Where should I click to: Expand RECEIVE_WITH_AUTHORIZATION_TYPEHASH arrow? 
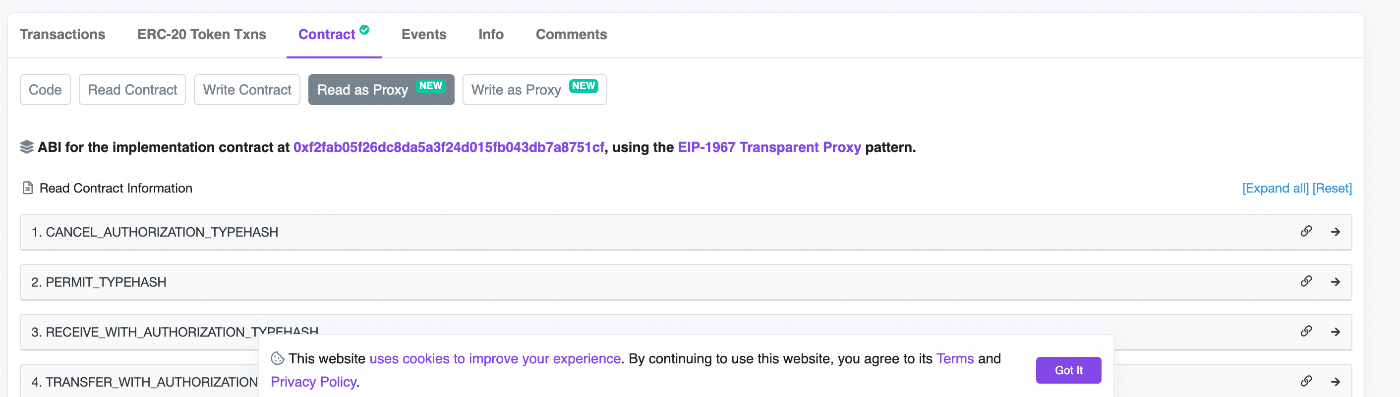1335,331
